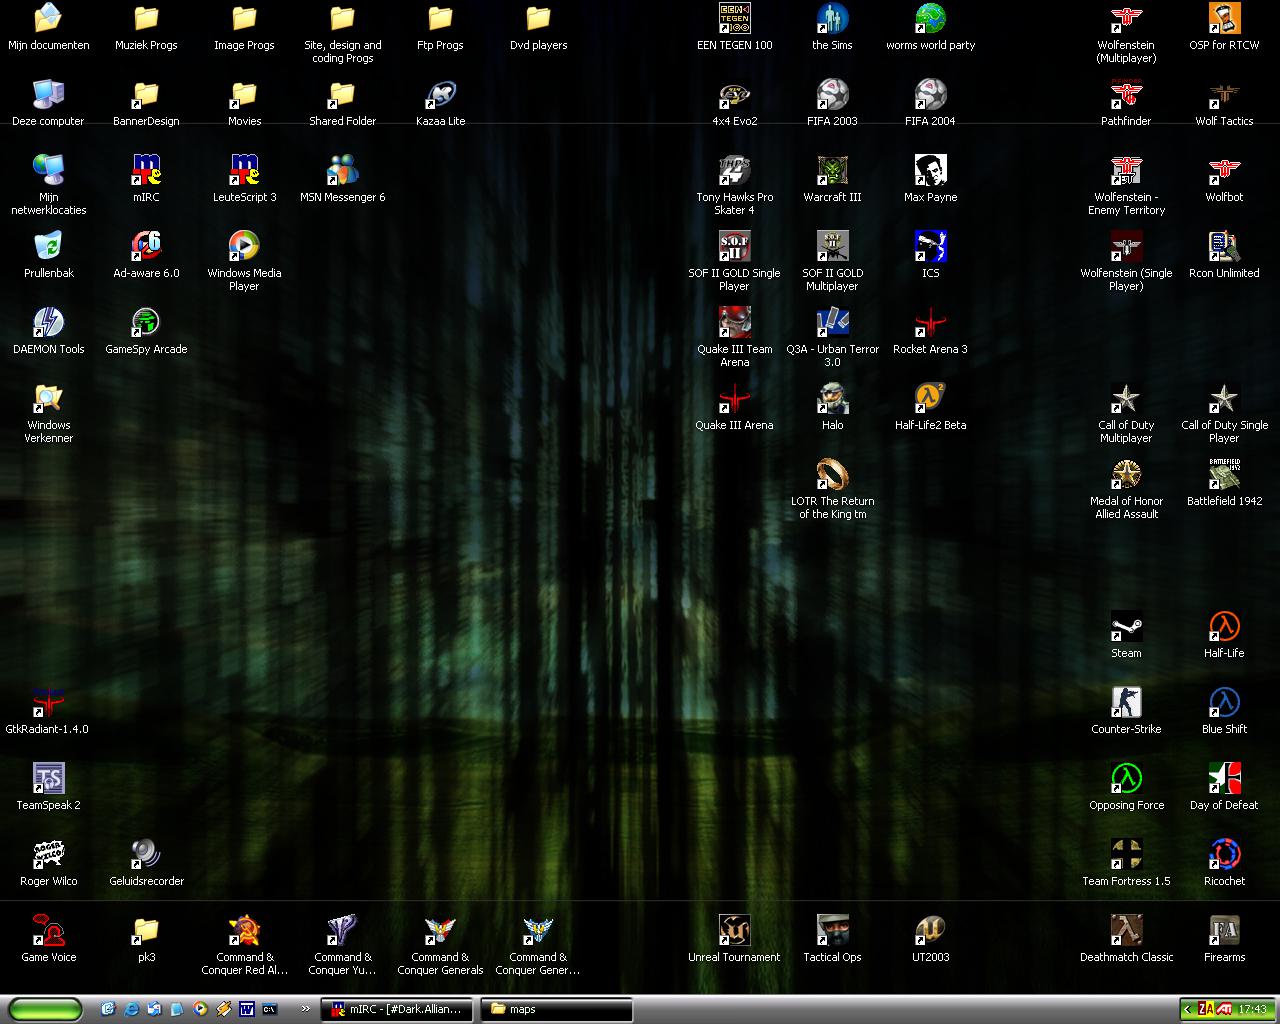
Task: Select the Wolfbot icon
Action: tap(1224, 170)
